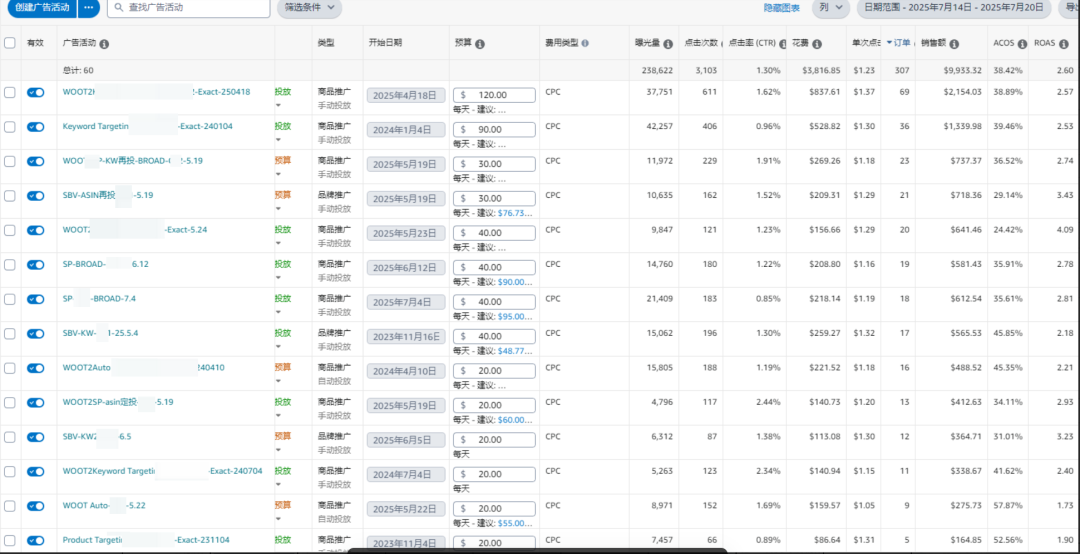This screenshot has height=554, width=1080.
Task: Edit the 120.00 budget field
Action: [x=494, y=95]
